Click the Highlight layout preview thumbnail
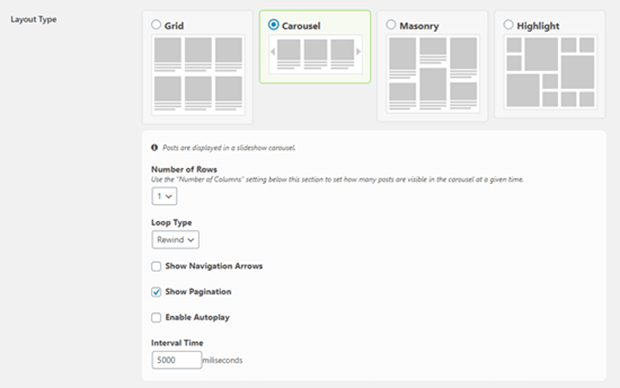The height and width of the screenshot is (388, 620). pos(550,72)
